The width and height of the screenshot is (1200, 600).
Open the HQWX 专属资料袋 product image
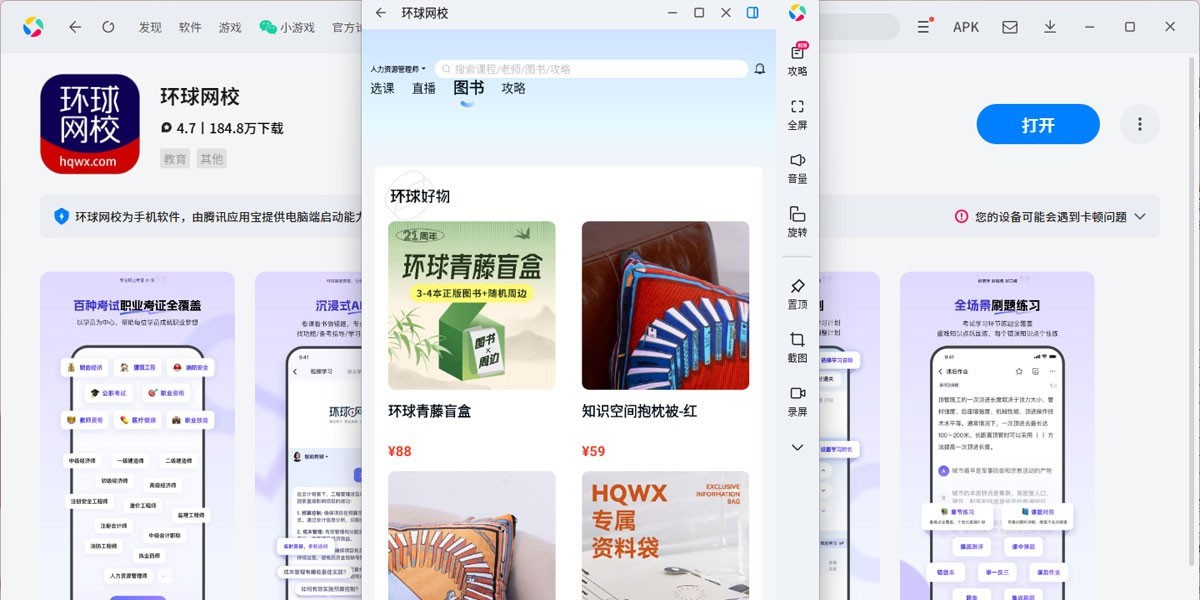point(665,535)
